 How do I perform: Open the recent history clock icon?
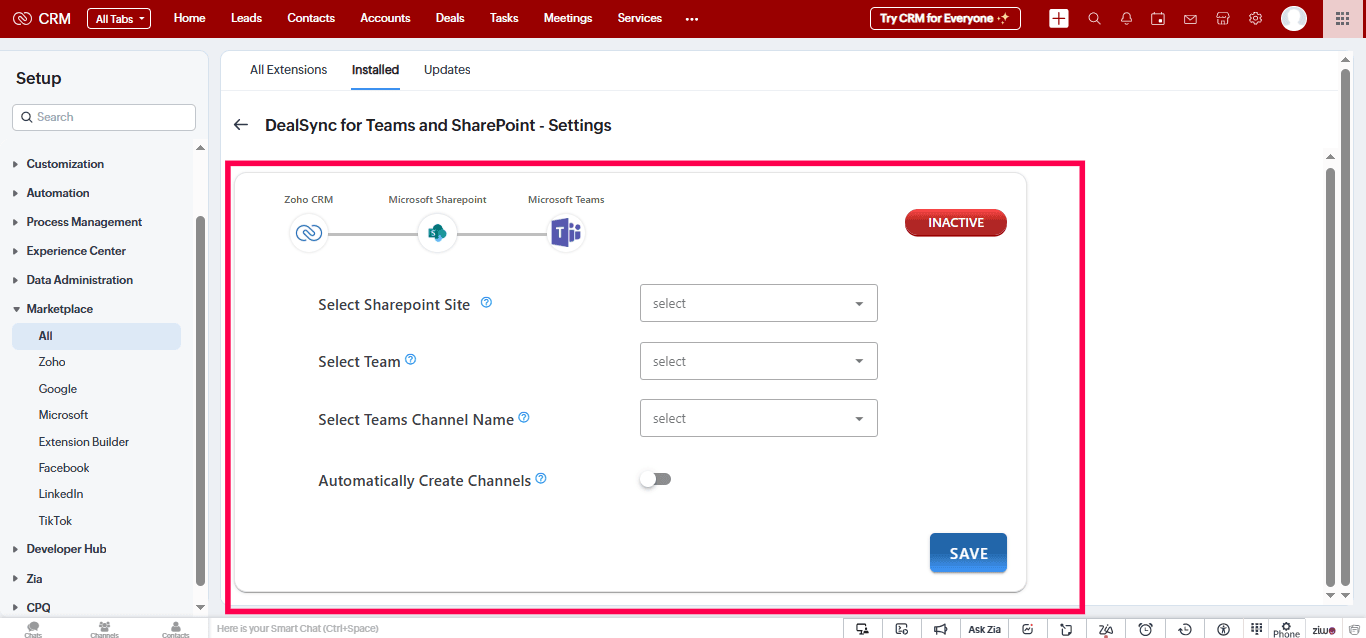pos(1185,629)
